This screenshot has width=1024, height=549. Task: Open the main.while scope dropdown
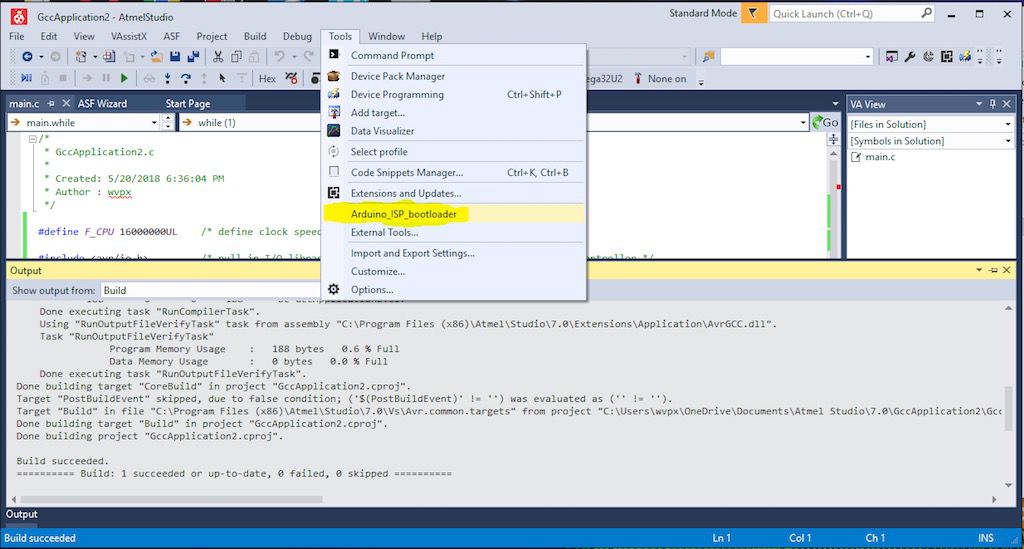(x=154, y=122)
